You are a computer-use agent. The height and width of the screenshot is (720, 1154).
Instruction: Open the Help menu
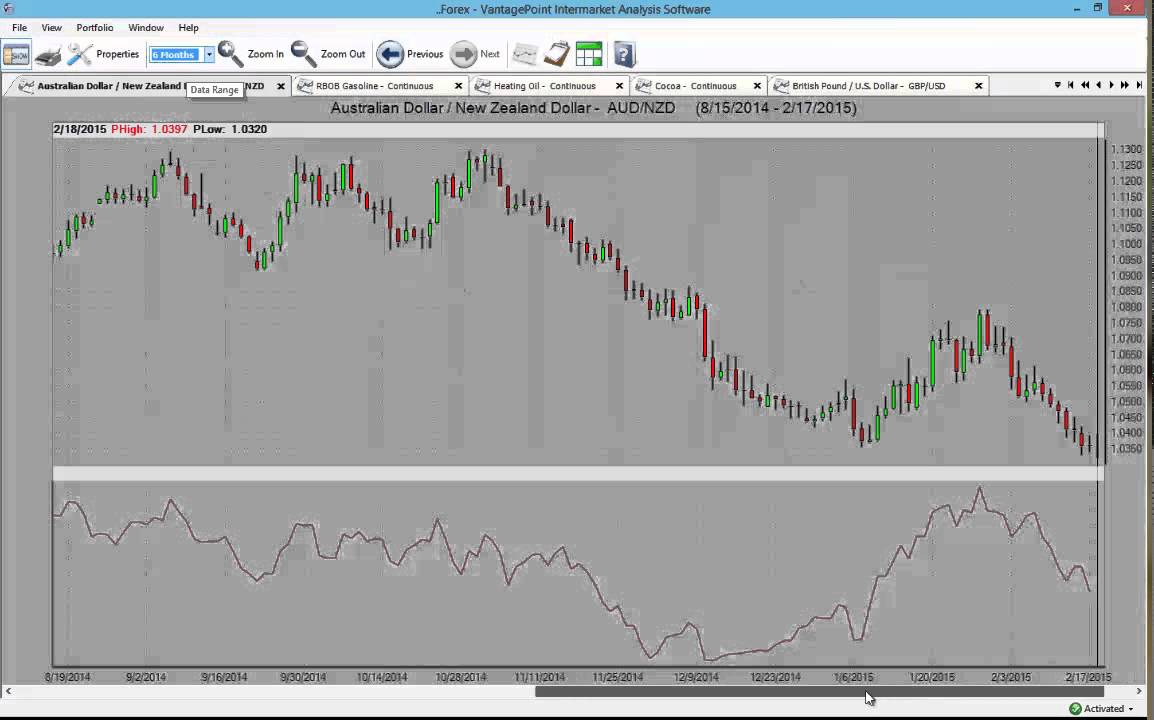click(188, 27)
